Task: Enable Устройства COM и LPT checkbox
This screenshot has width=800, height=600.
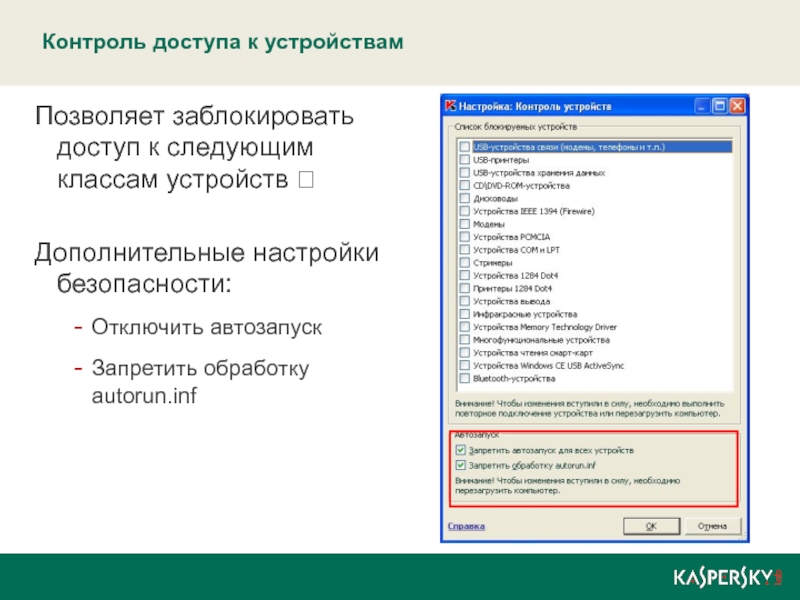Action: [464, 249]
